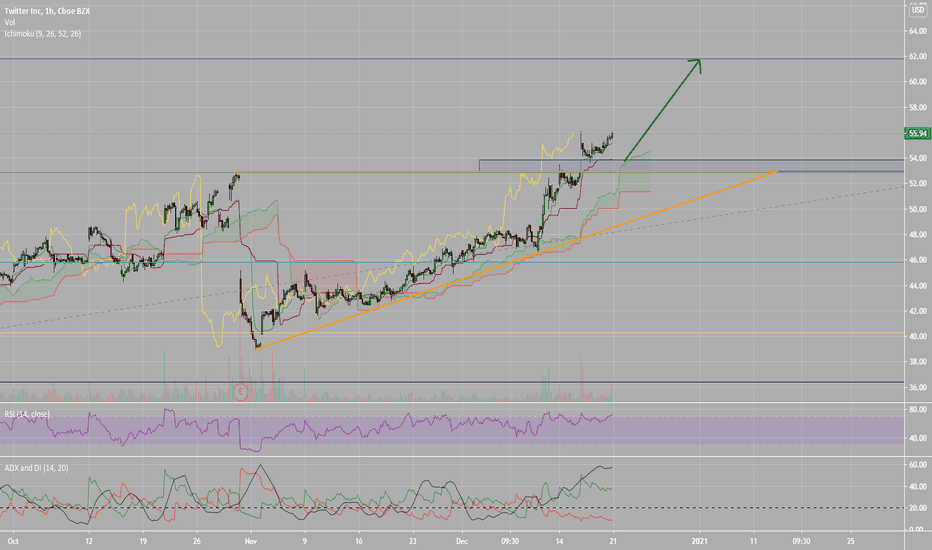
Task: Click the 2021 label on time axis
Action: [x=700, y=541]
